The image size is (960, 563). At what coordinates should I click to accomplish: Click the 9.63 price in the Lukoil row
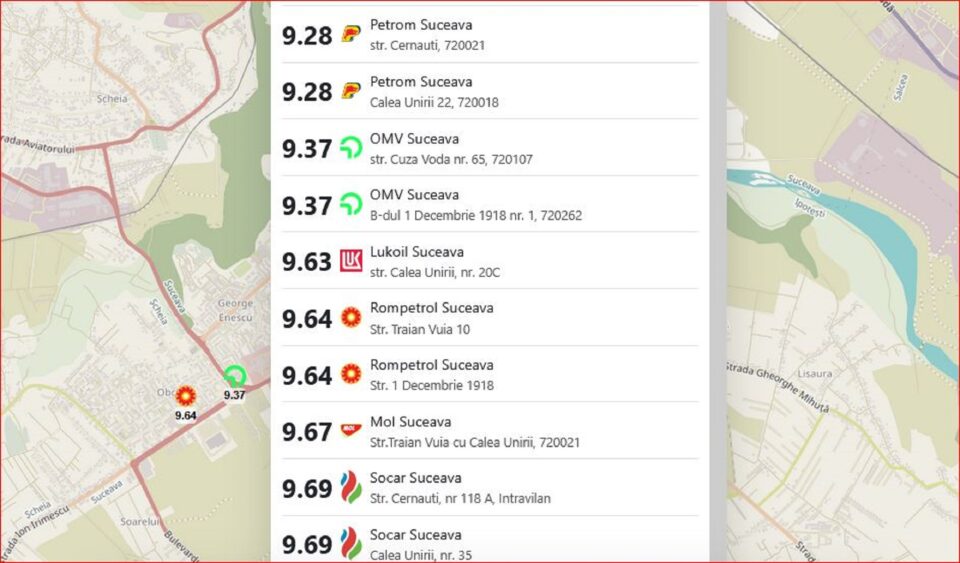pyautogui.click(x=306, y=262)
